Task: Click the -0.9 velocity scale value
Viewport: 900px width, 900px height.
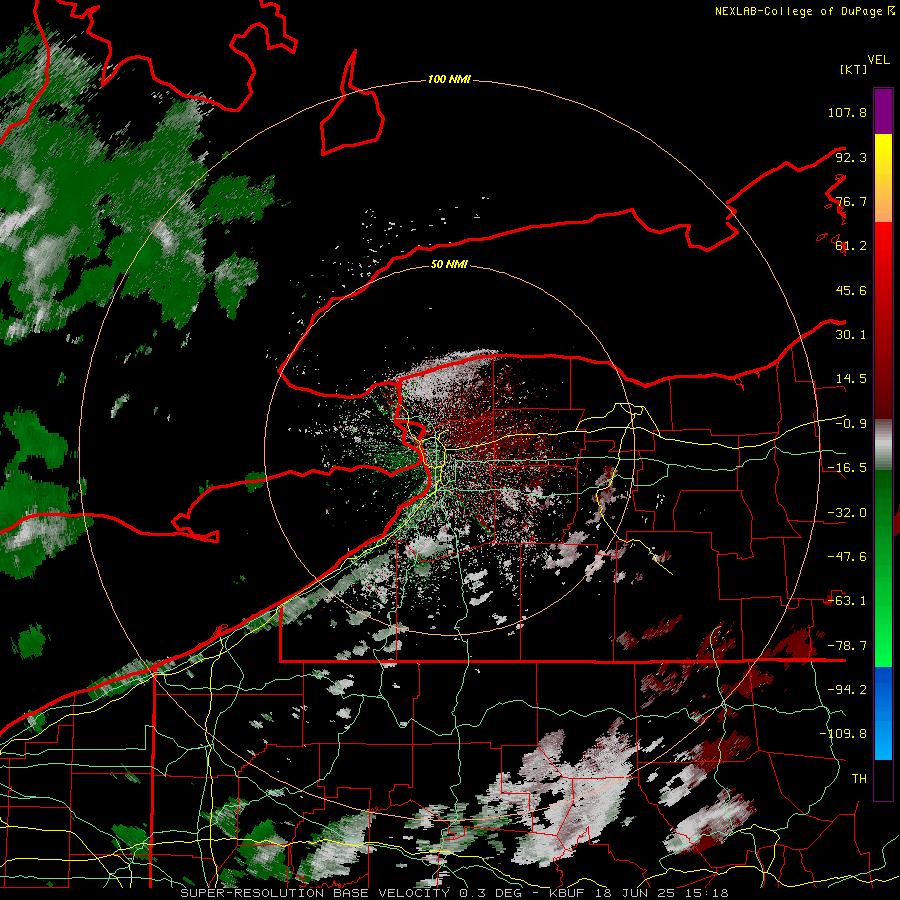Action: [851, 424]
